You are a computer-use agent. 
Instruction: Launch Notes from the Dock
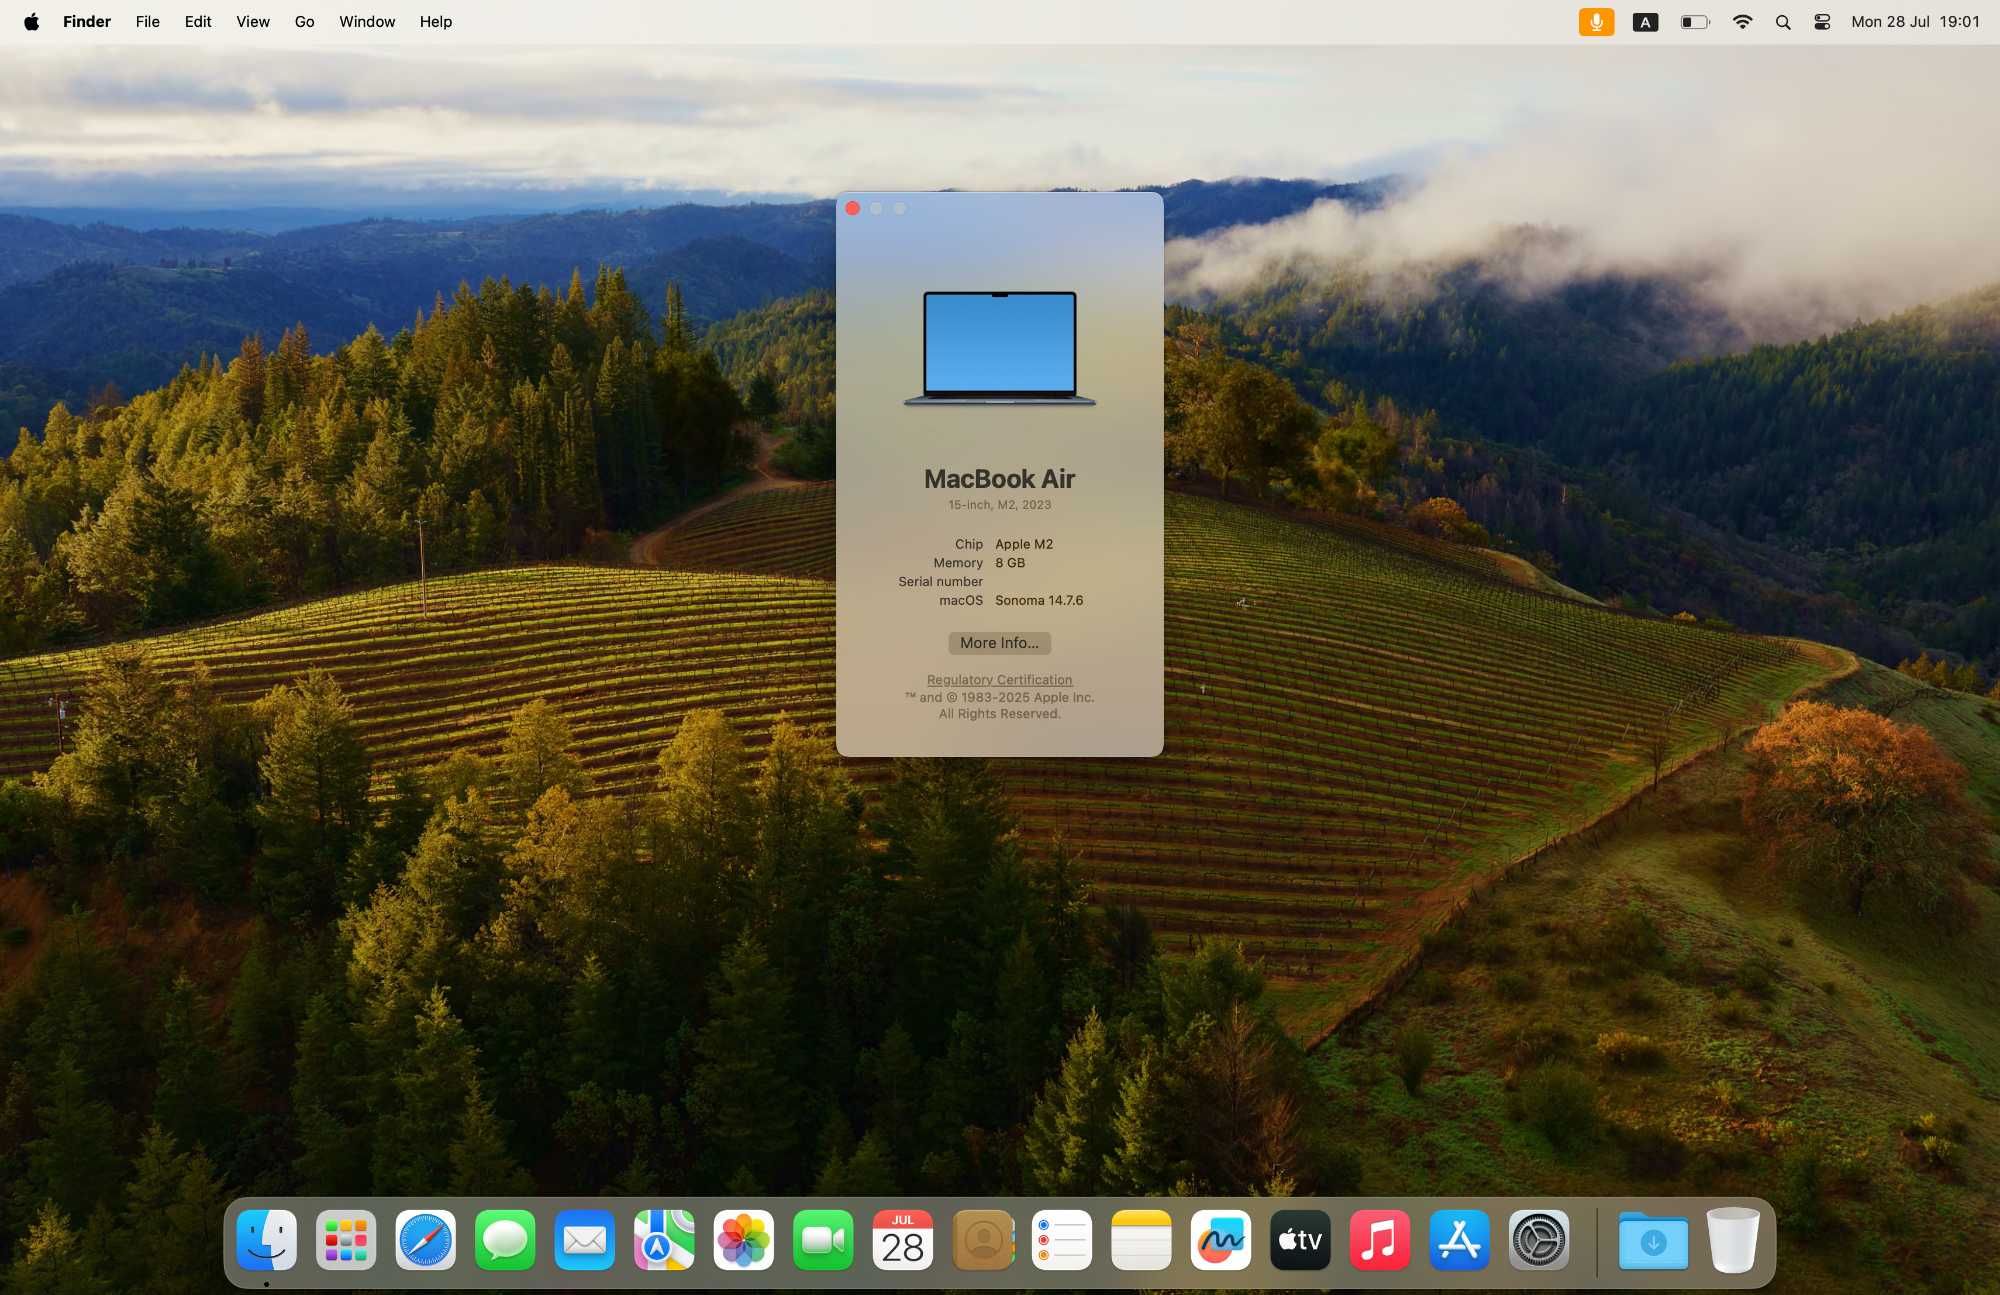[1141, 1240]
